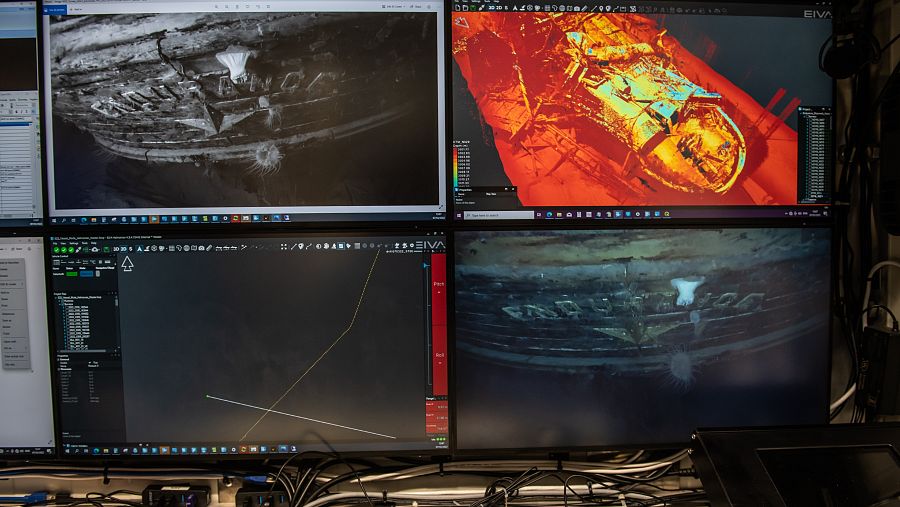
Task: Open the File menu in the navigation window
Action: (56, 241)
